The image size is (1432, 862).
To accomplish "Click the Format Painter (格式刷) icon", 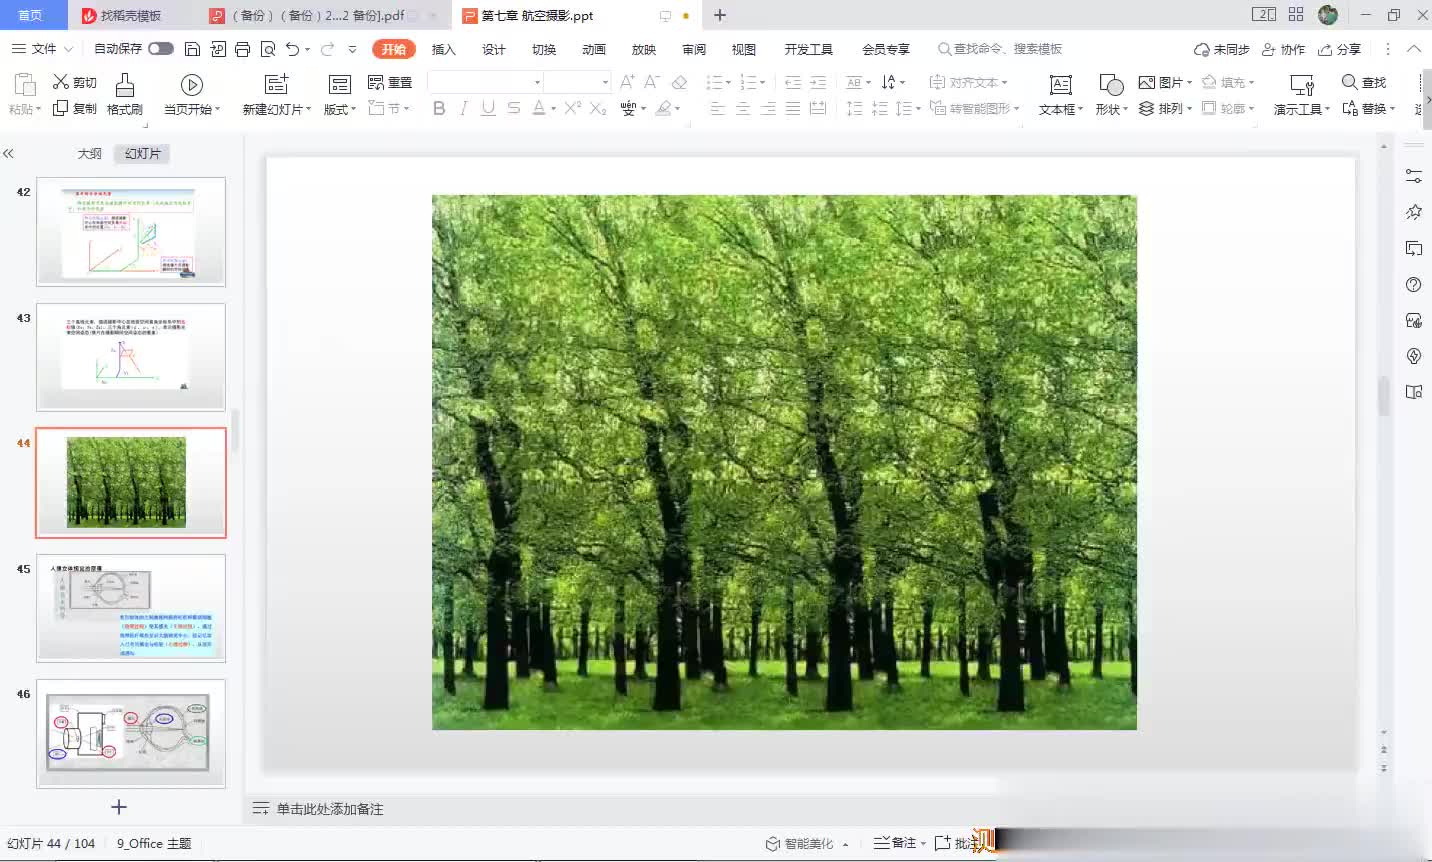I will click(x=124, y=85).
